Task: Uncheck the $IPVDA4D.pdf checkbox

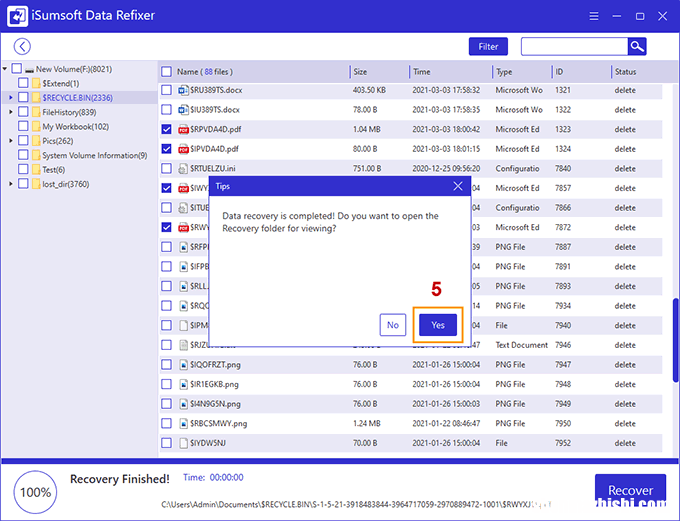Action: pos(167,149)
